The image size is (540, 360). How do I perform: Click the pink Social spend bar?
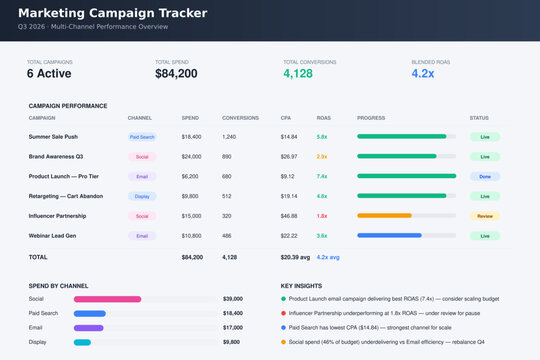(x=107, y=299)
